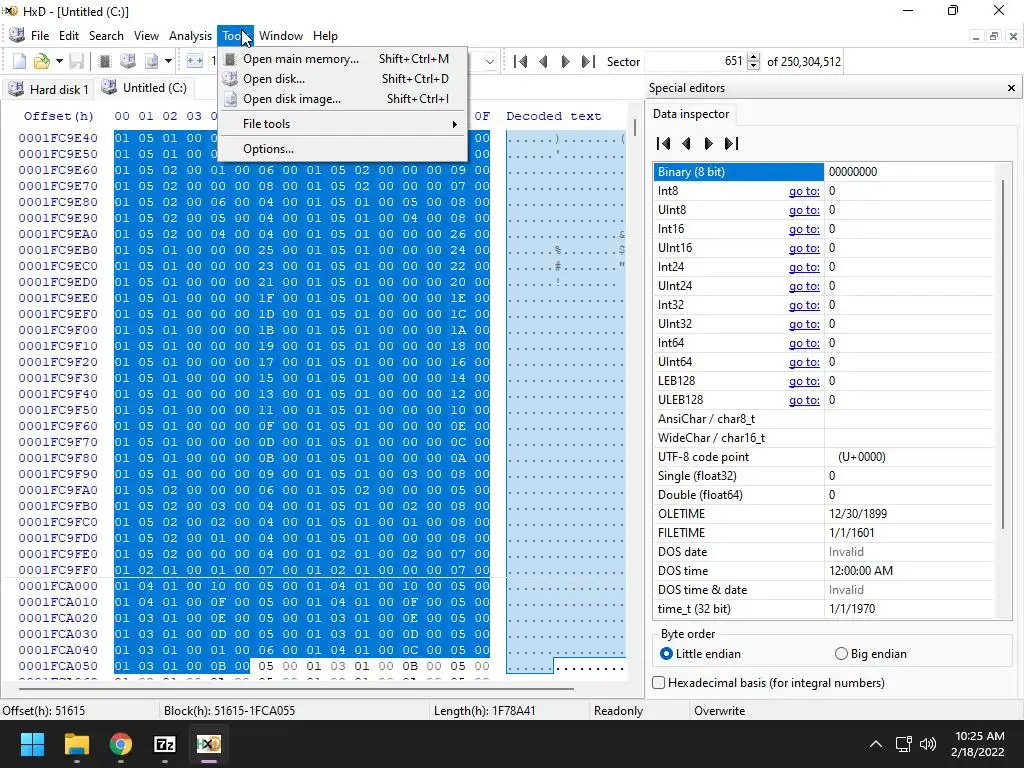Click the Windows Start button
This screenshot has height=768, width=1024.
tap(32, 744)
